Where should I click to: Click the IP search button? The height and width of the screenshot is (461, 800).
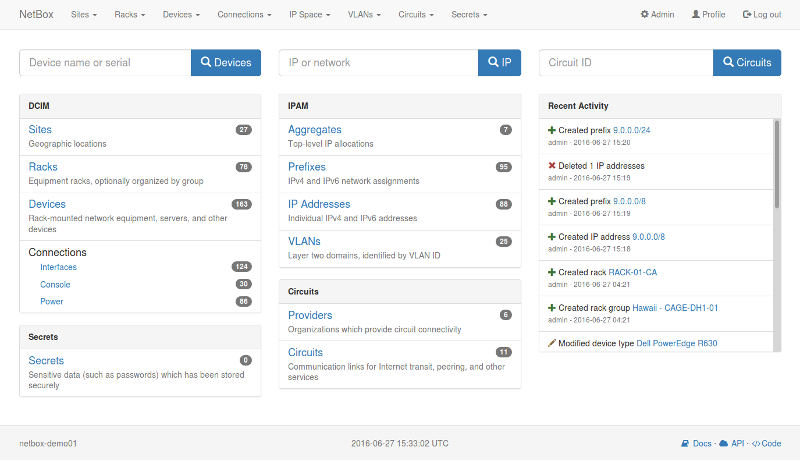click(499, 62)
